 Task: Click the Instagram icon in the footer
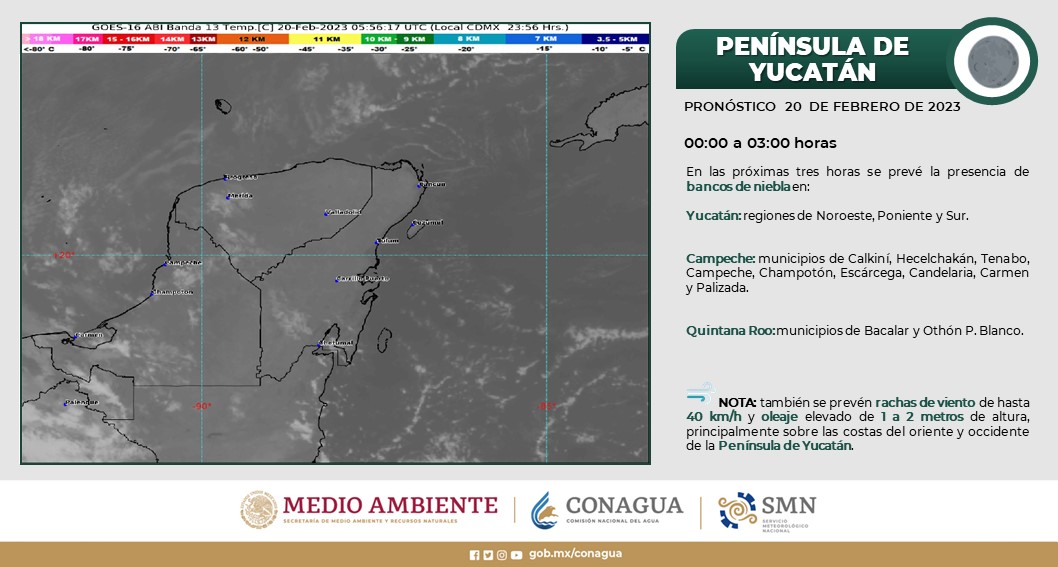(x=501, y=555)
